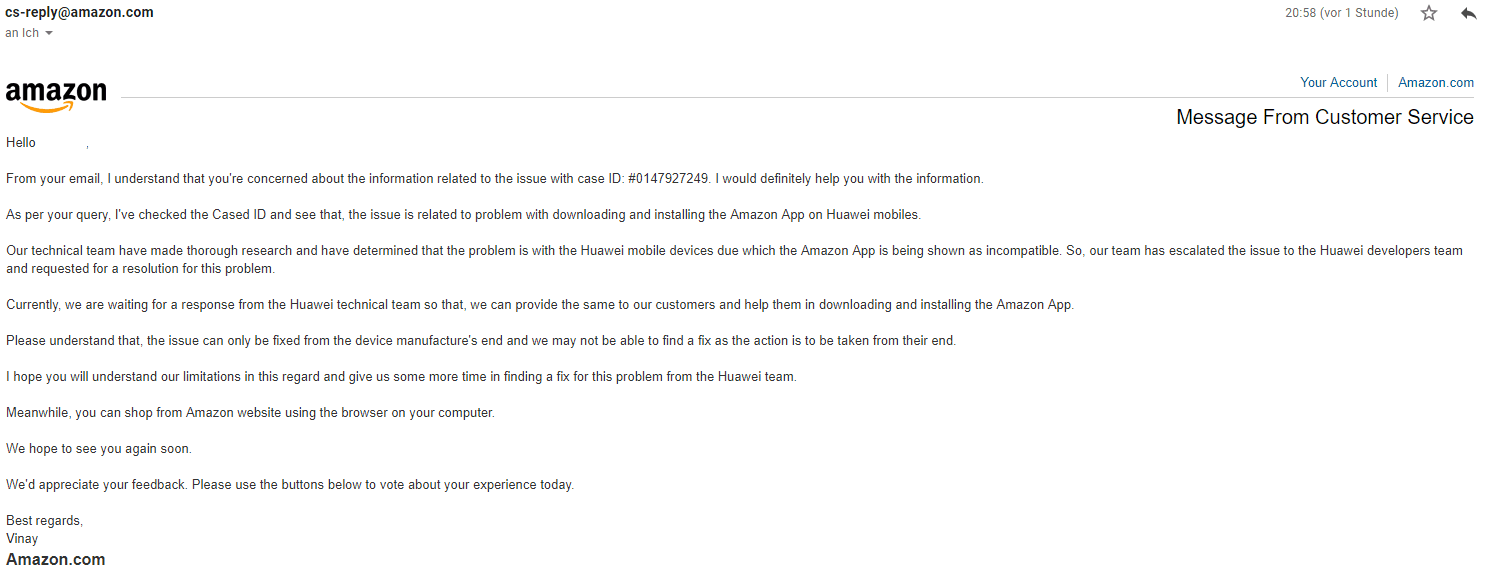Click paragraph starting 'Our technical team'
Image resolution: width=1501 pixels, height=580 pixels.
coord(734,260)
